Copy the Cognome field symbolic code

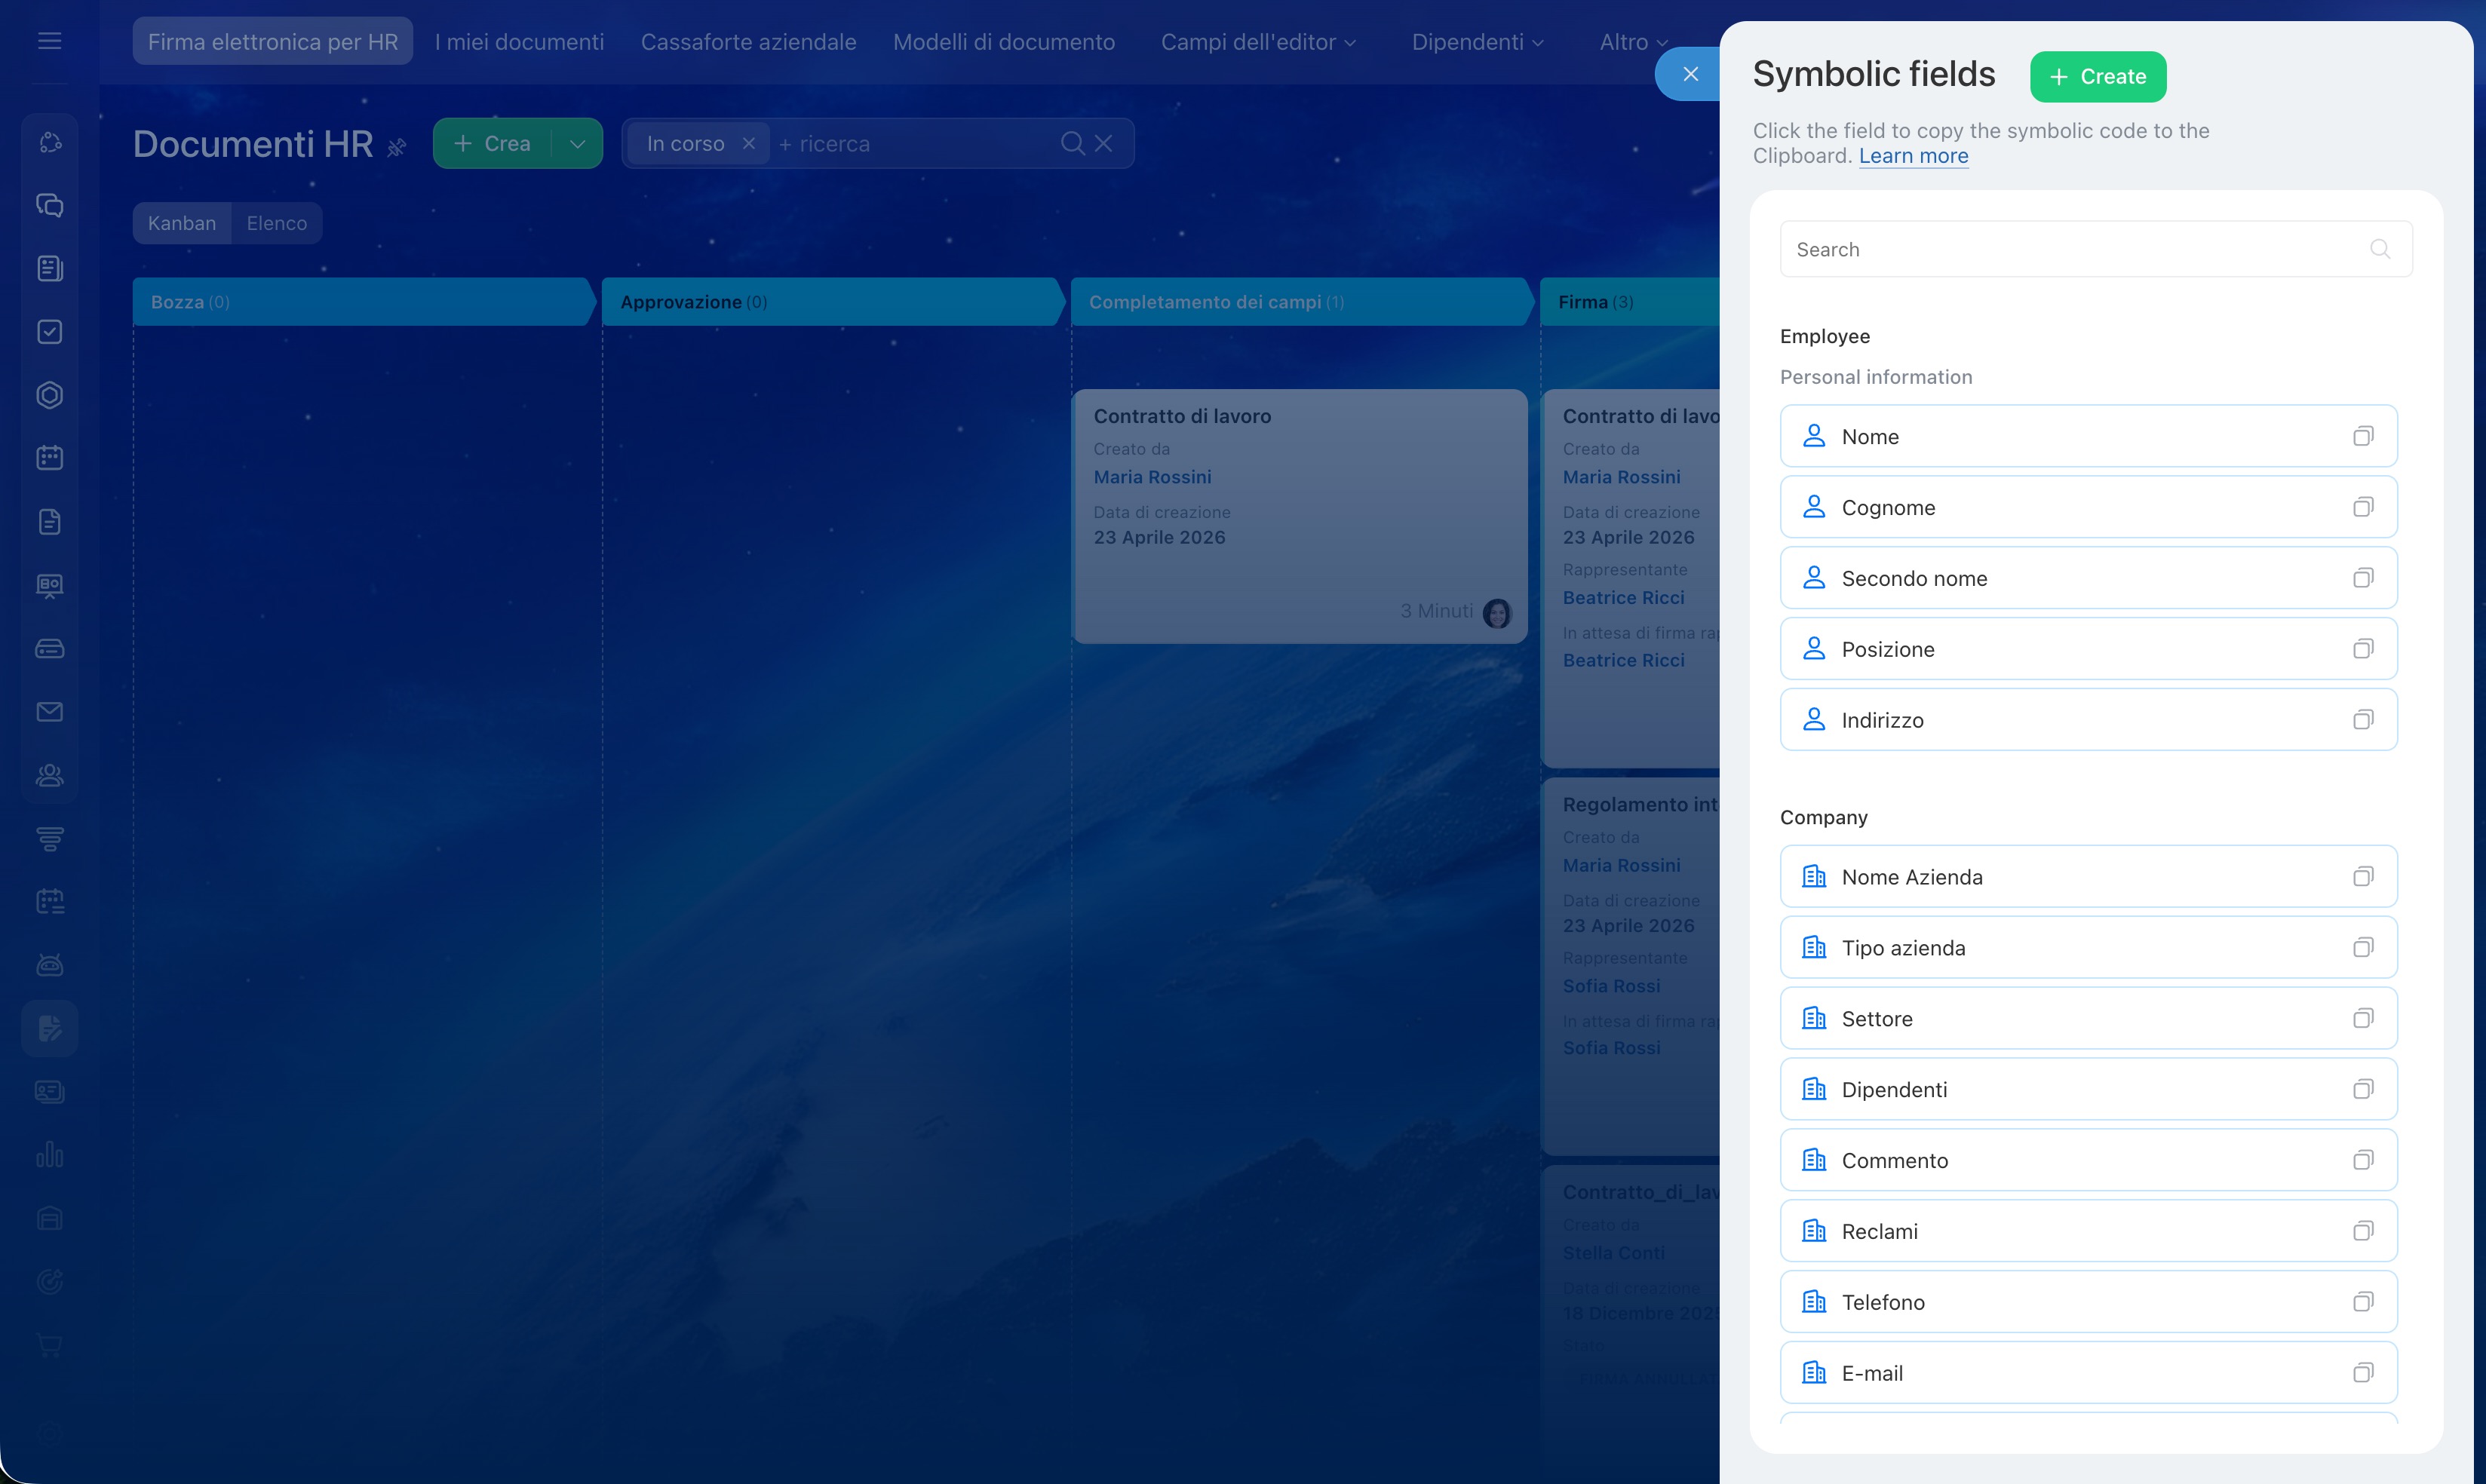[x=2362, y=507]
